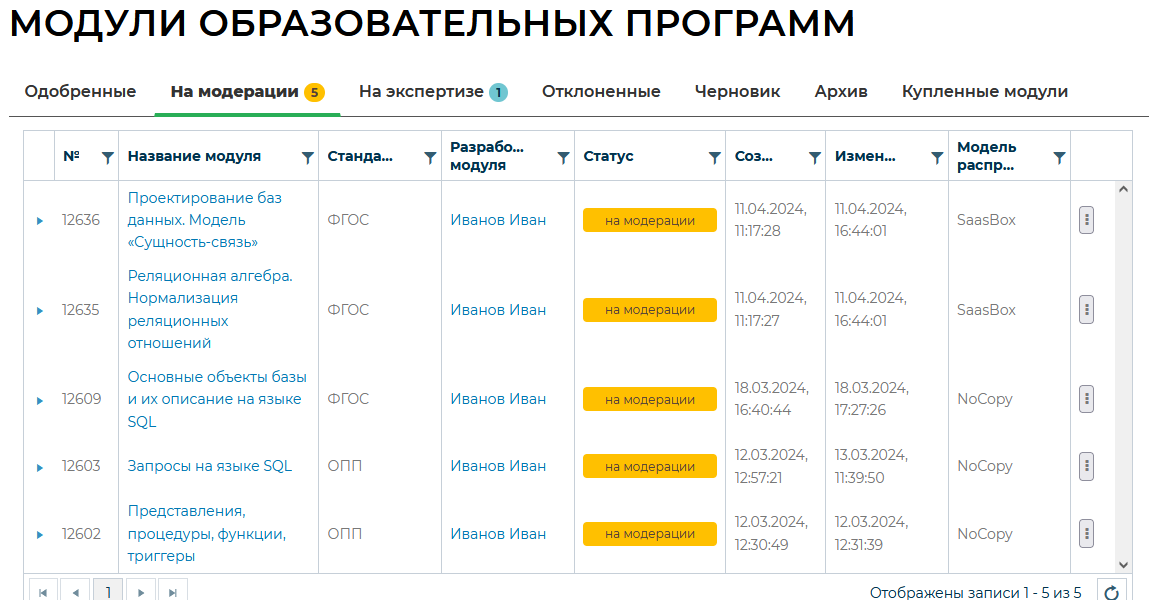Screen dimensions: 1156x600
Task: Expand row for module 12602
Action: tap(40, 535)
